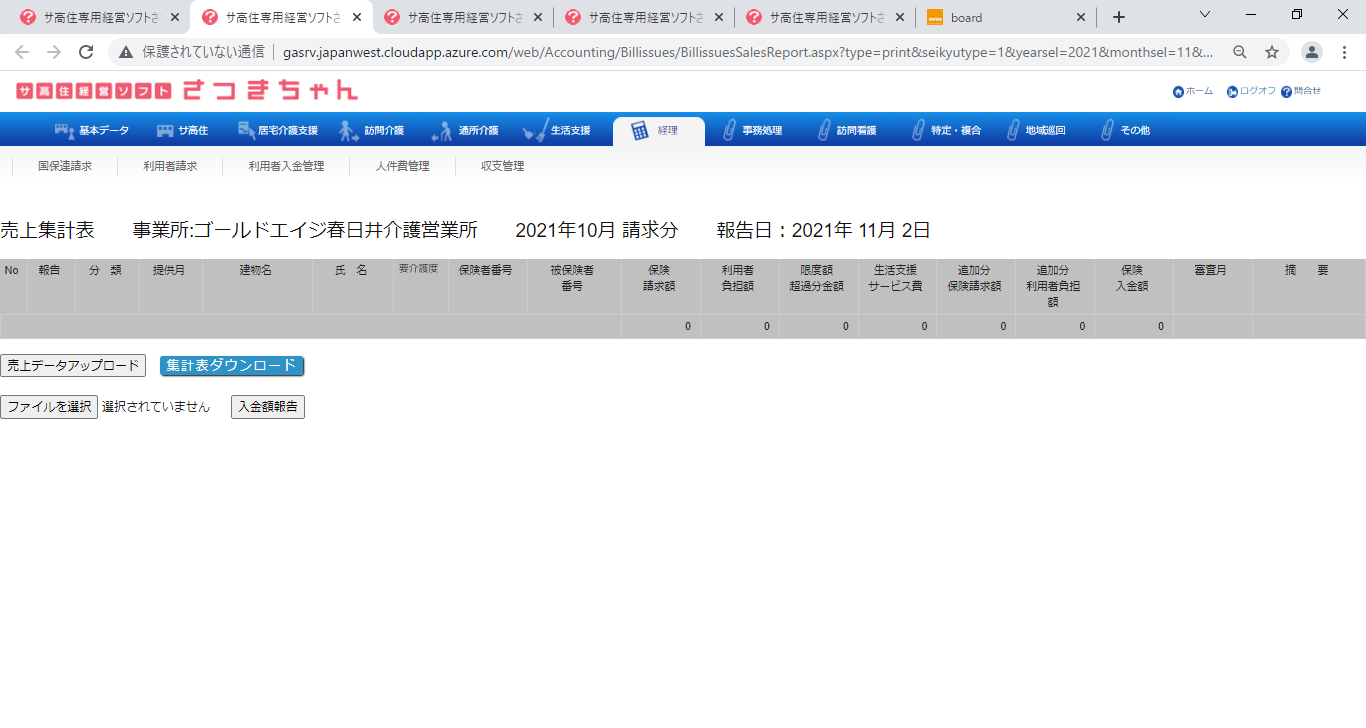Go to 国保連請求 submenu
Image resolution: width=1366 pixels, height=728 pixels.
65,166
